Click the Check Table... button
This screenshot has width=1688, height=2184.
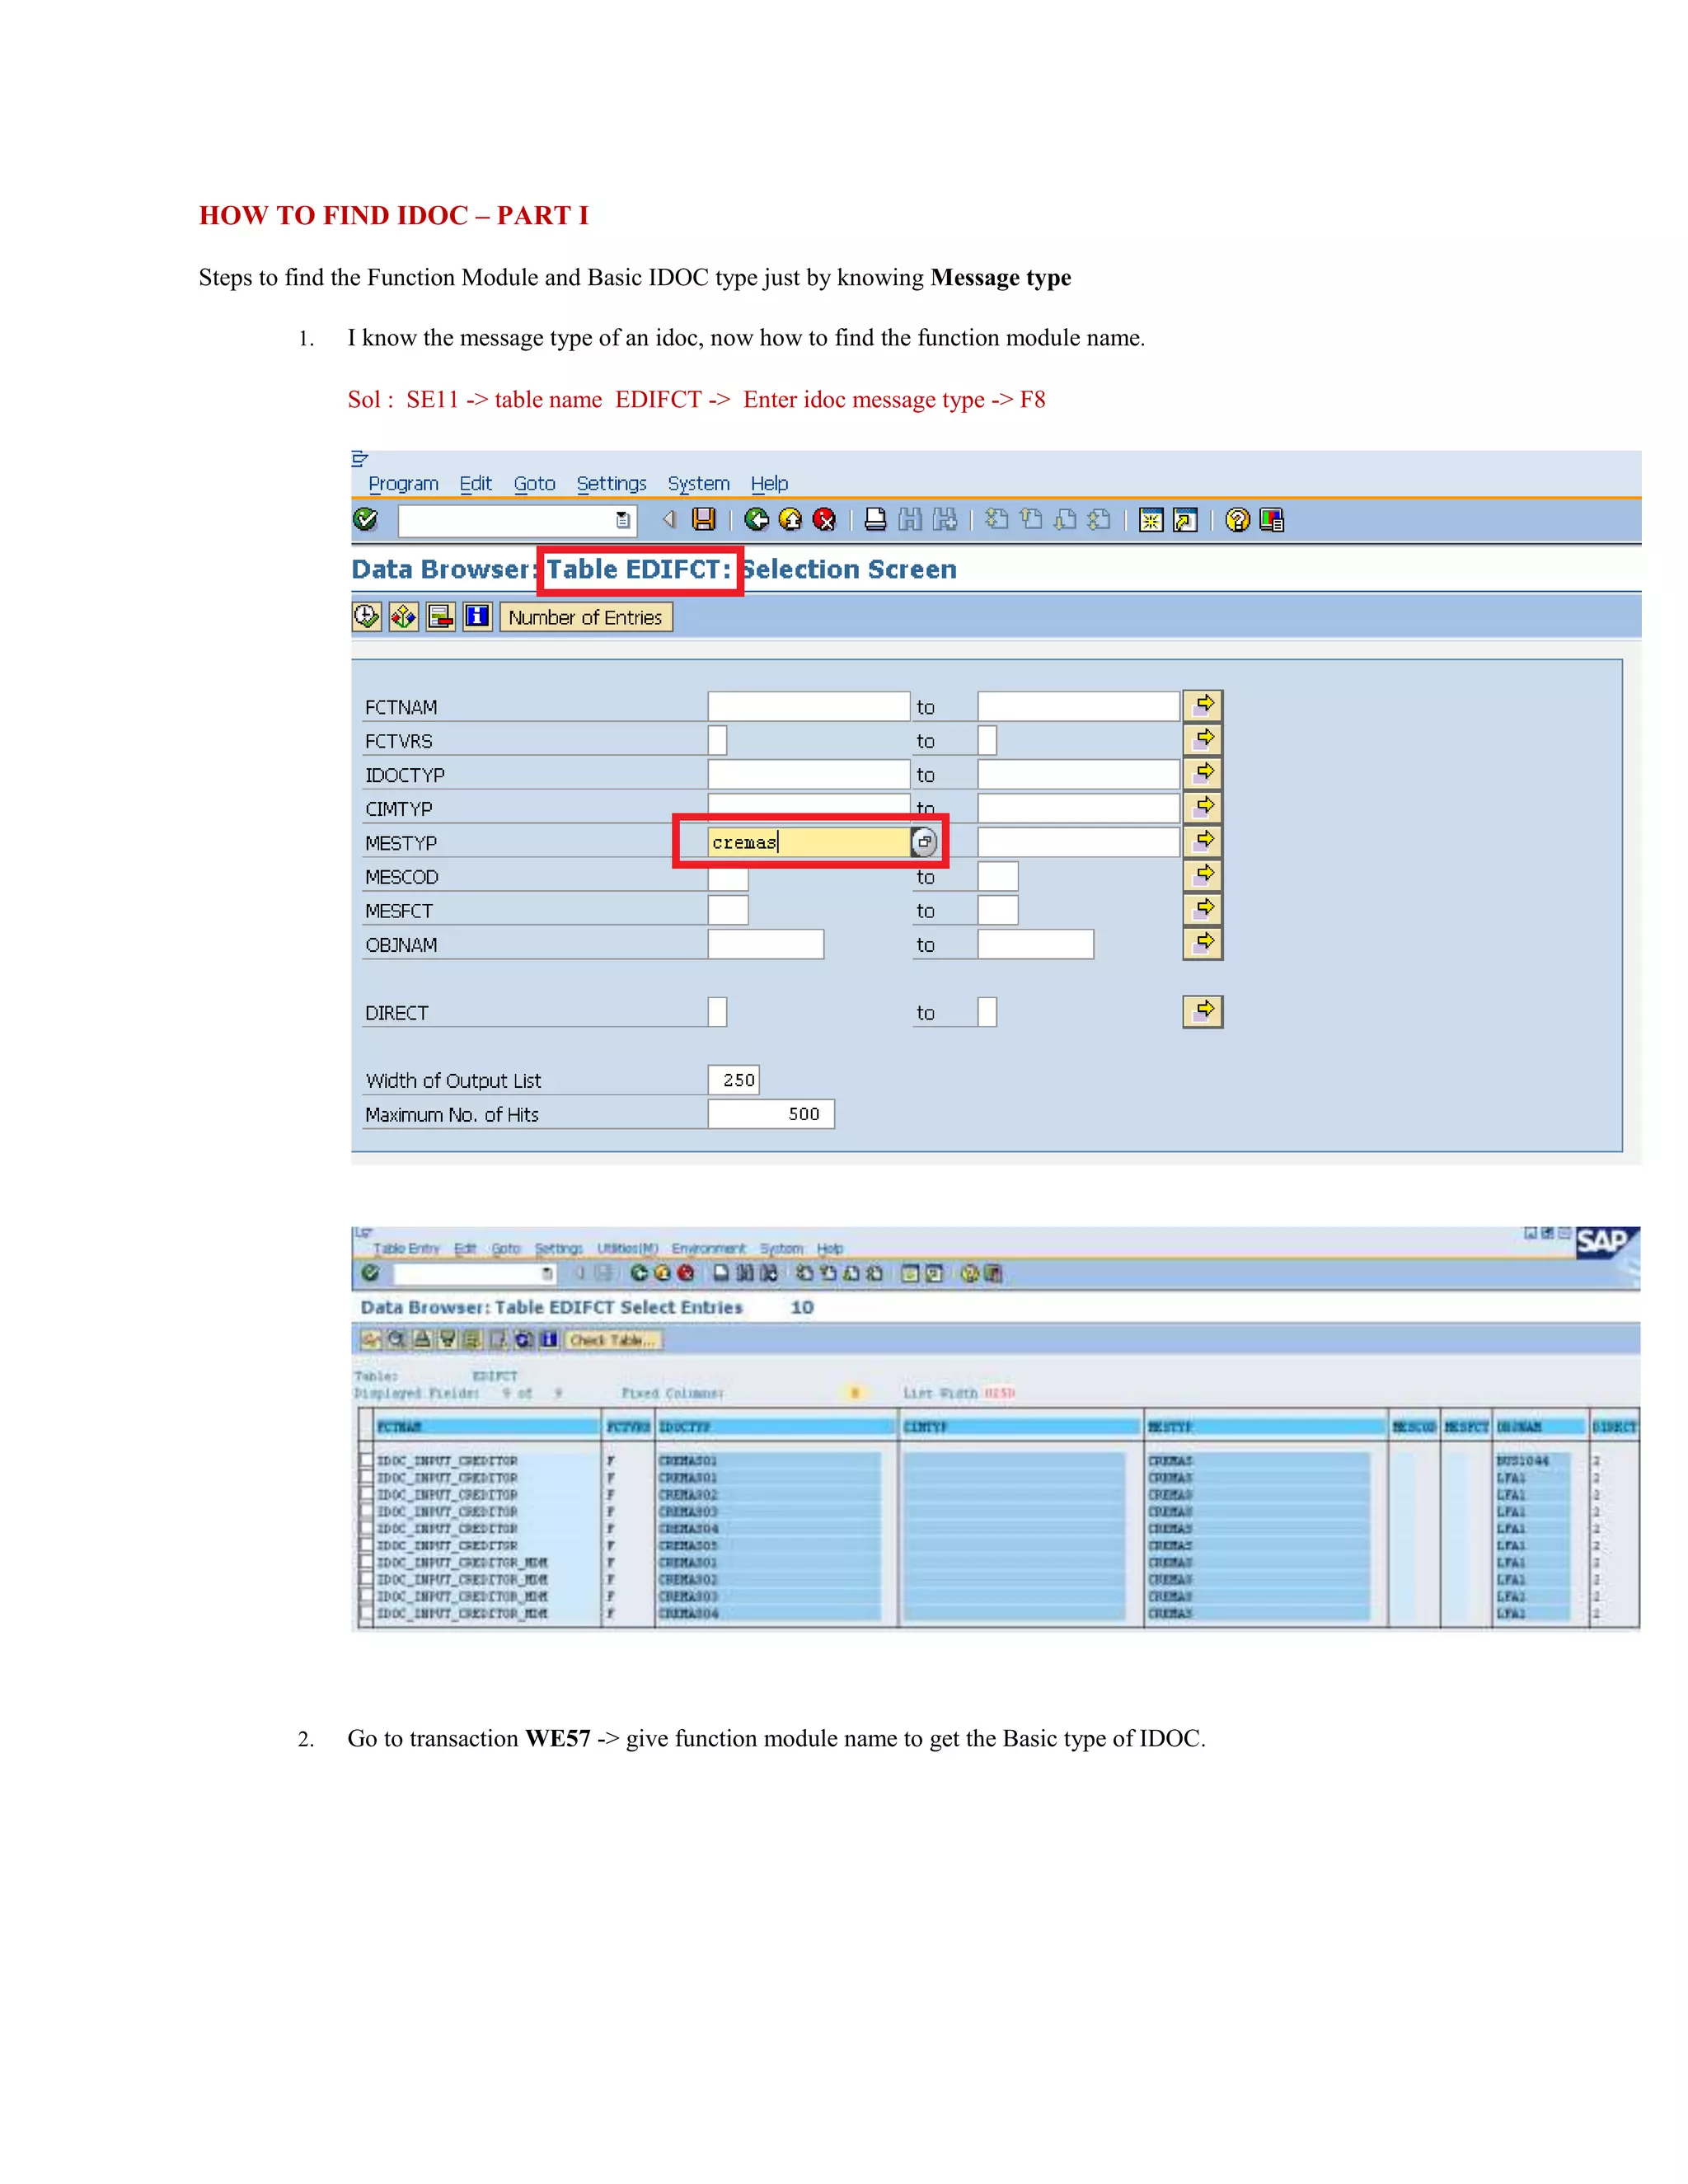pyautogui.click(x=613, y=1340)
